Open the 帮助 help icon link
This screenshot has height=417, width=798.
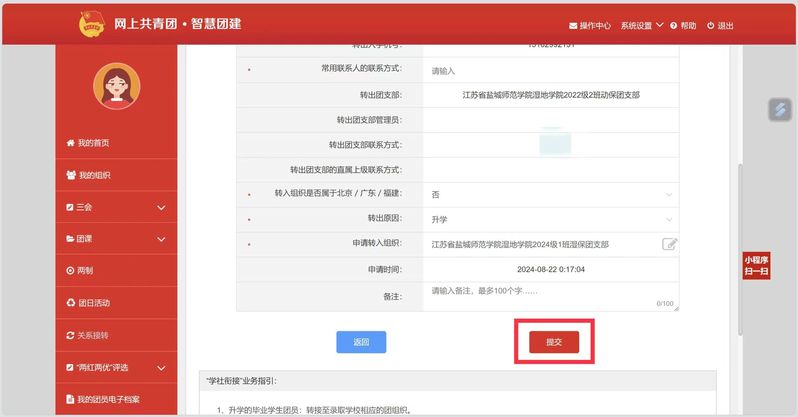683,25
